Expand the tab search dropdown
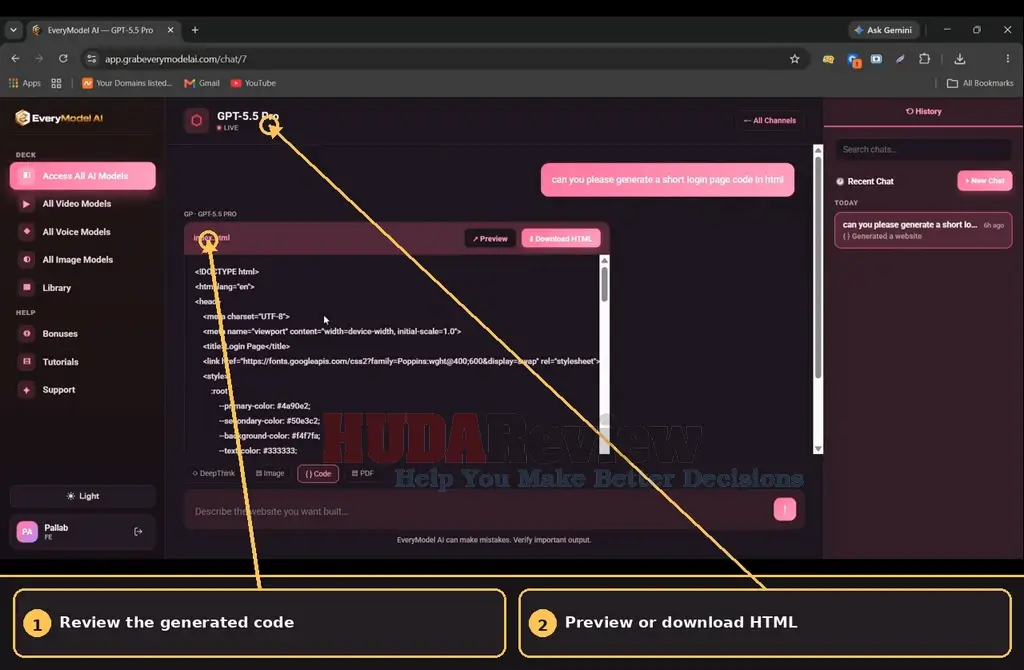 pos(13,30)
